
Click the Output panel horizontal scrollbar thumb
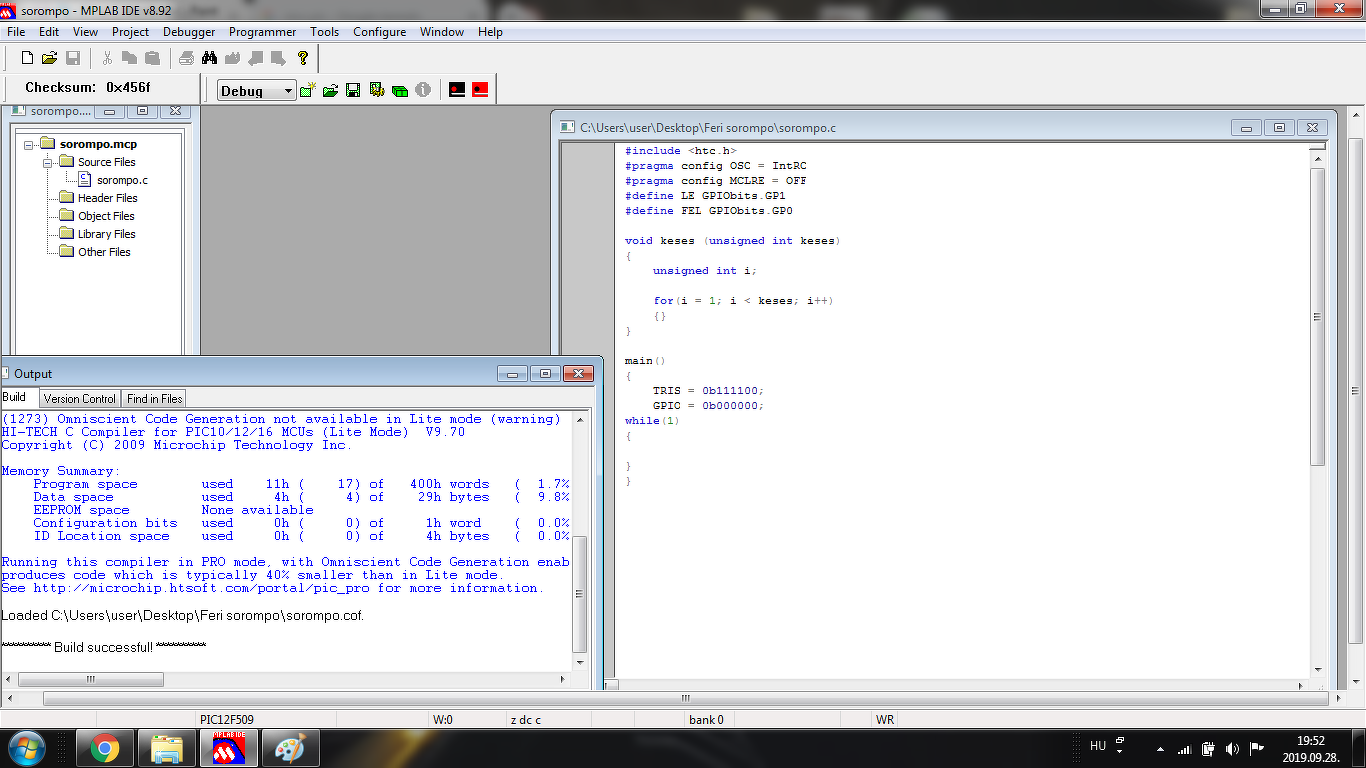(x=90, y=679)
